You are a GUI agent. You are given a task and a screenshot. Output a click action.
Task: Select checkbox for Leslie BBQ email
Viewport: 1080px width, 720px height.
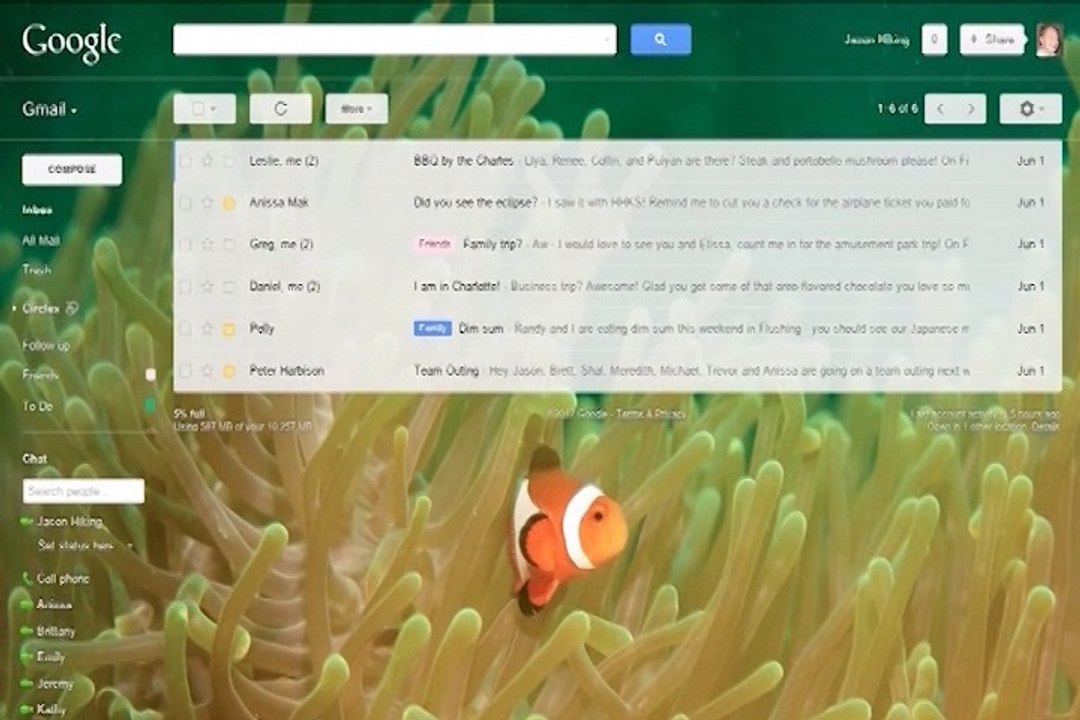point(185,161)
